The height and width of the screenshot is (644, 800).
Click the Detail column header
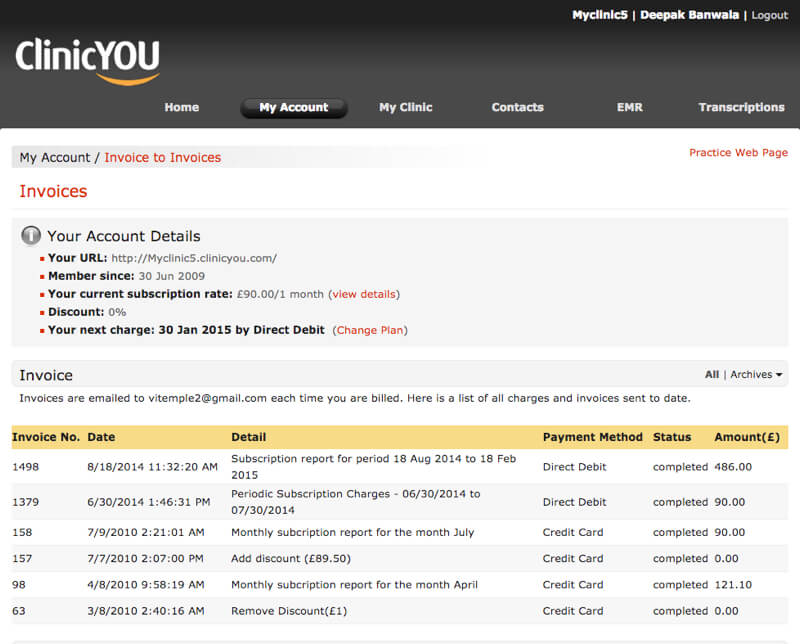(x=248, y=437)
